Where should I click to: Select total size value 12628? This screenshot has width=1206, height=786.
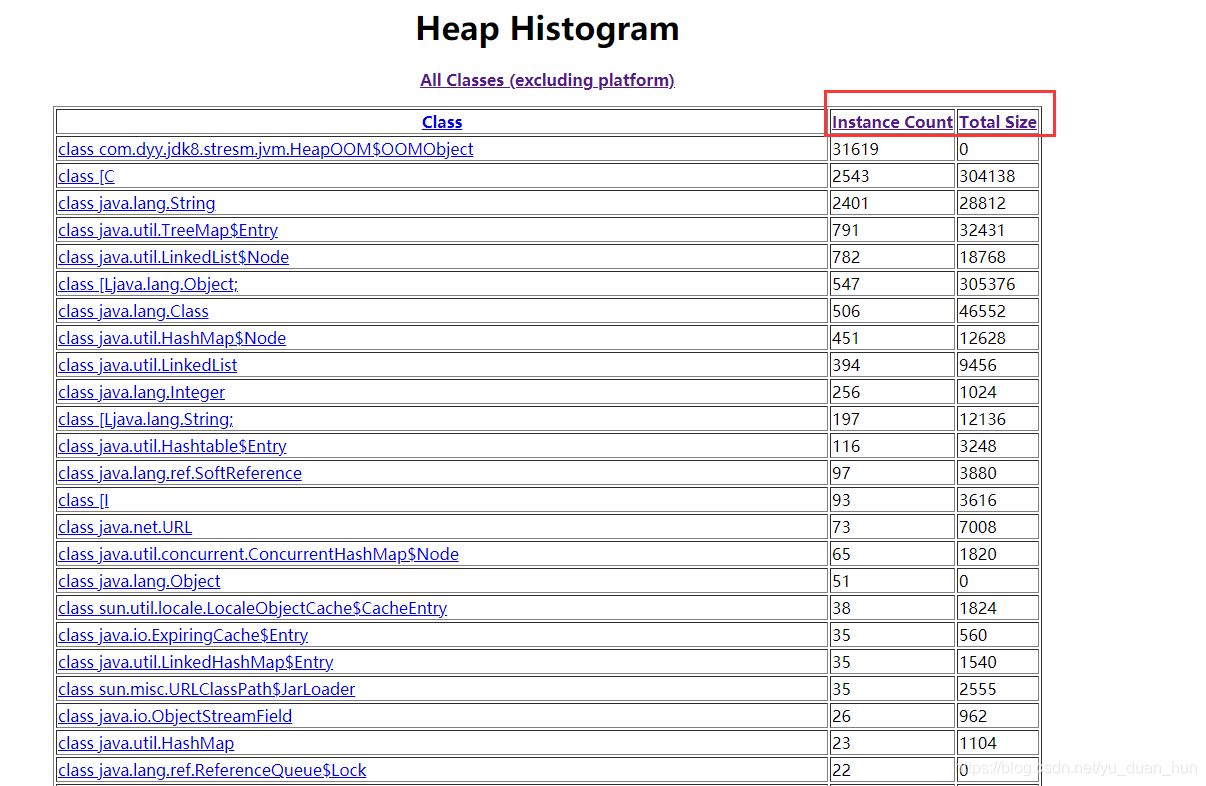click(982, 338)
